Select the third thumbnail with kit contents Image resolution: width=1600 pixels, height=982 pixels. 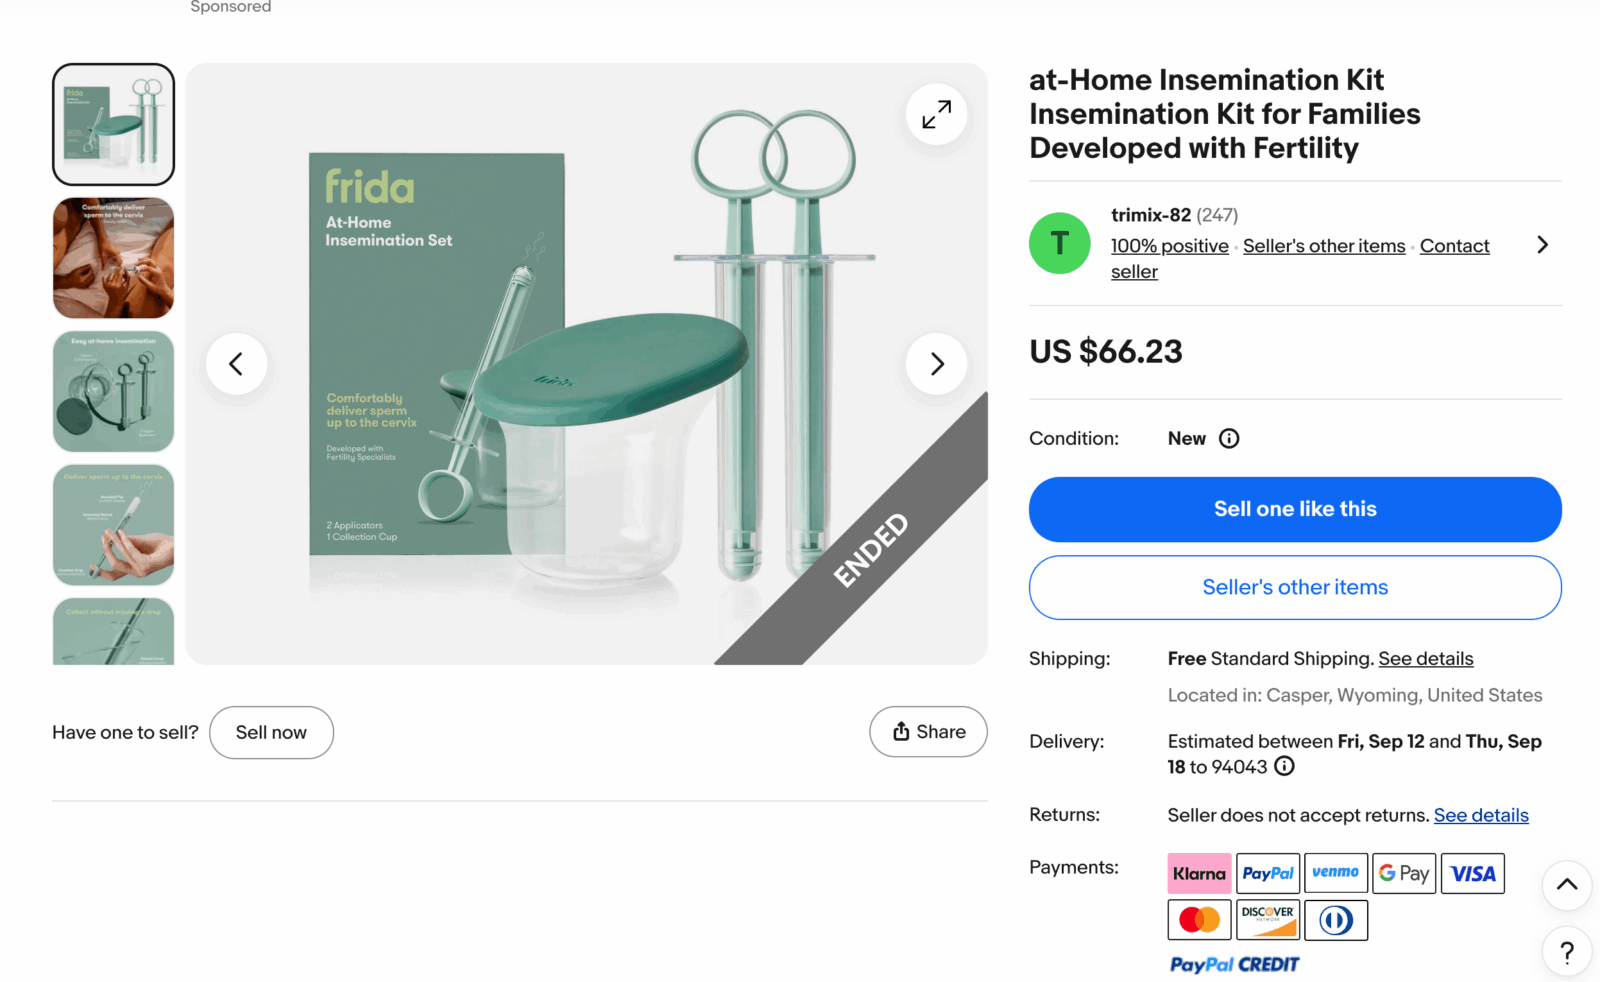coord(113,391)
